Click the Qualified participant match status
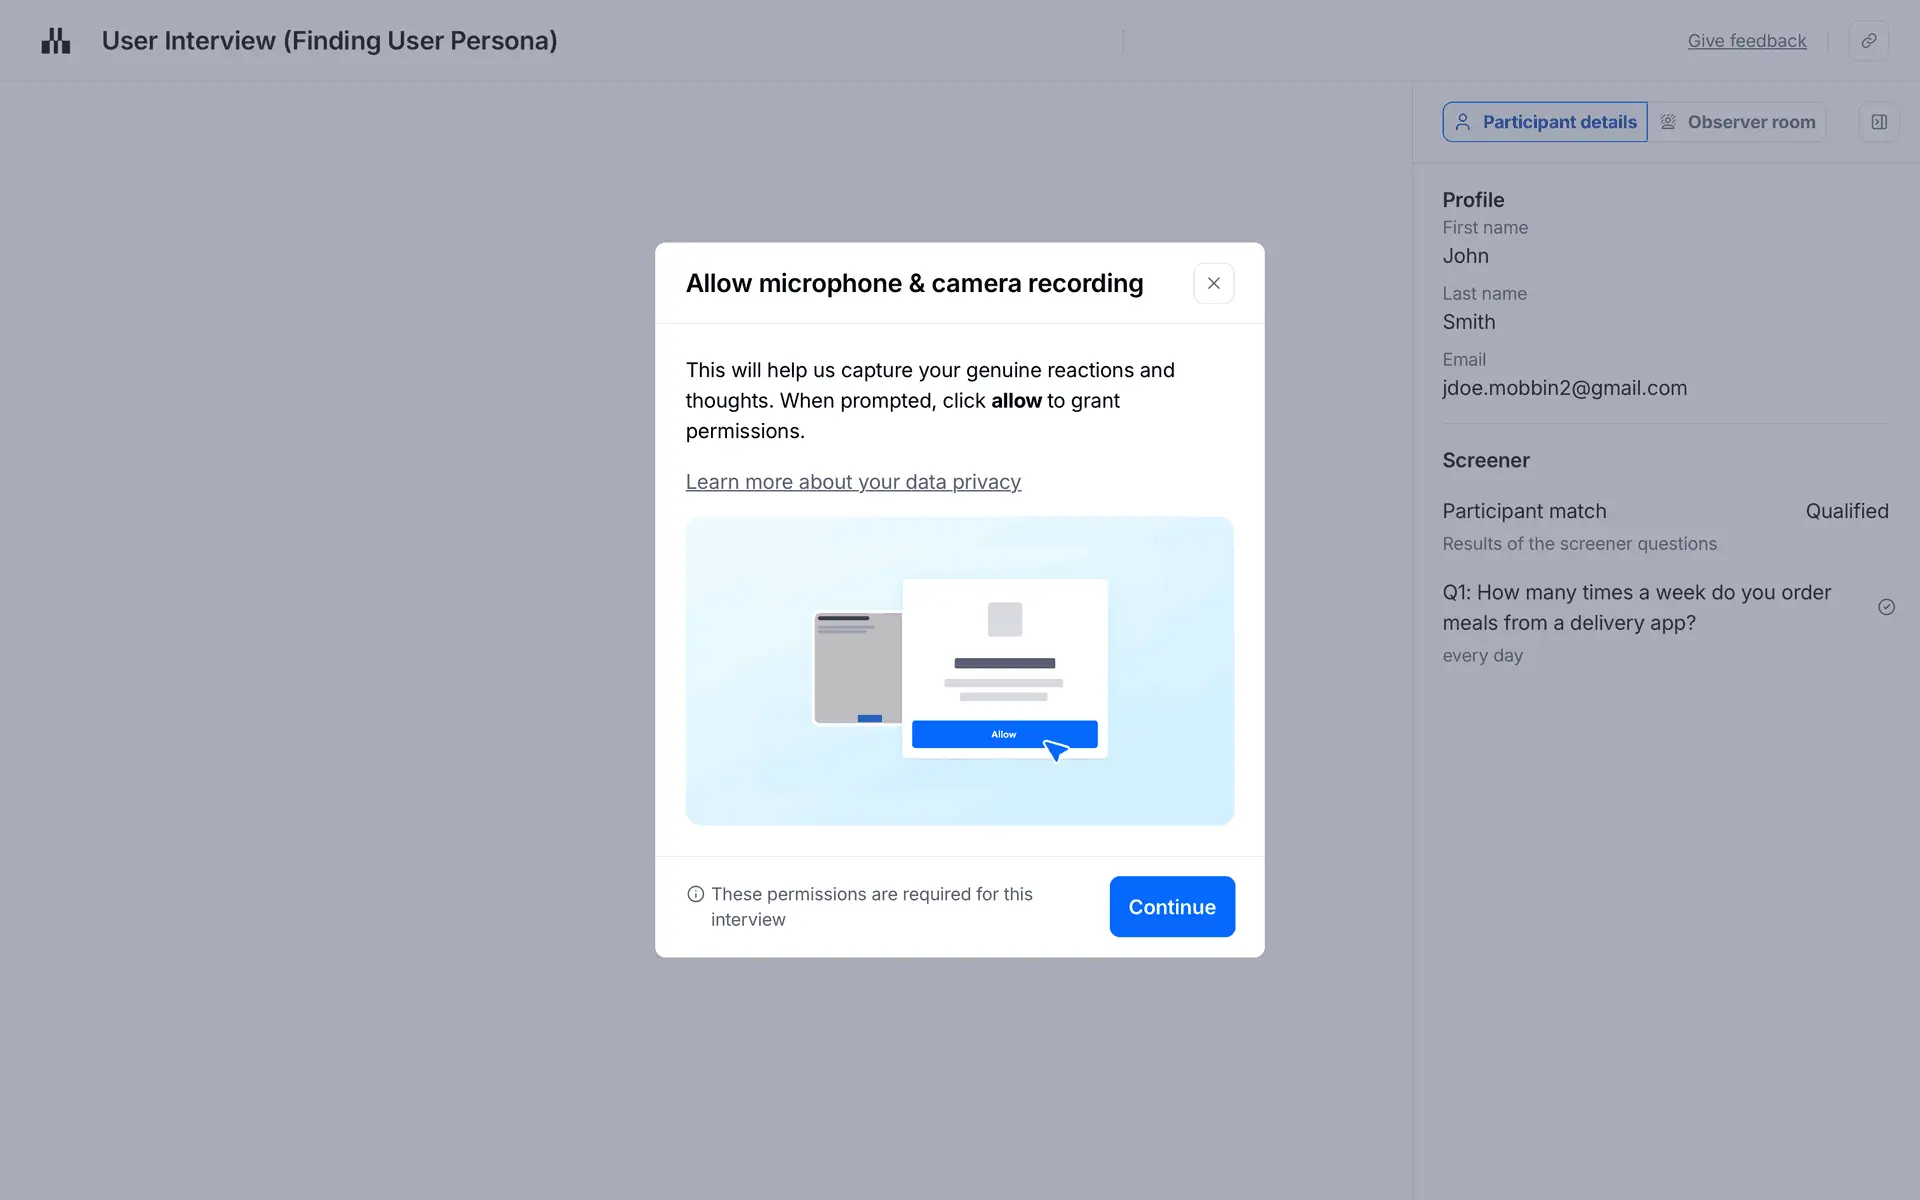Viewport: 1920px width, 1200px height. coord(1846,511)
